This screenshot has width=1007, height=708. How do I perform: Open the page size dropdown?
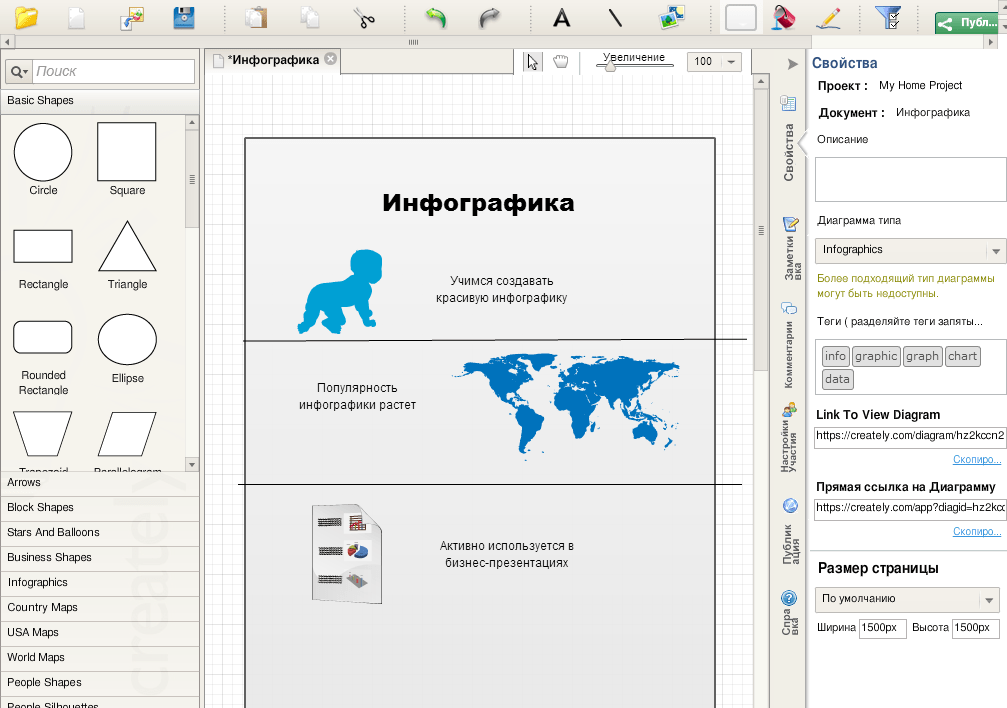point(989,600)
